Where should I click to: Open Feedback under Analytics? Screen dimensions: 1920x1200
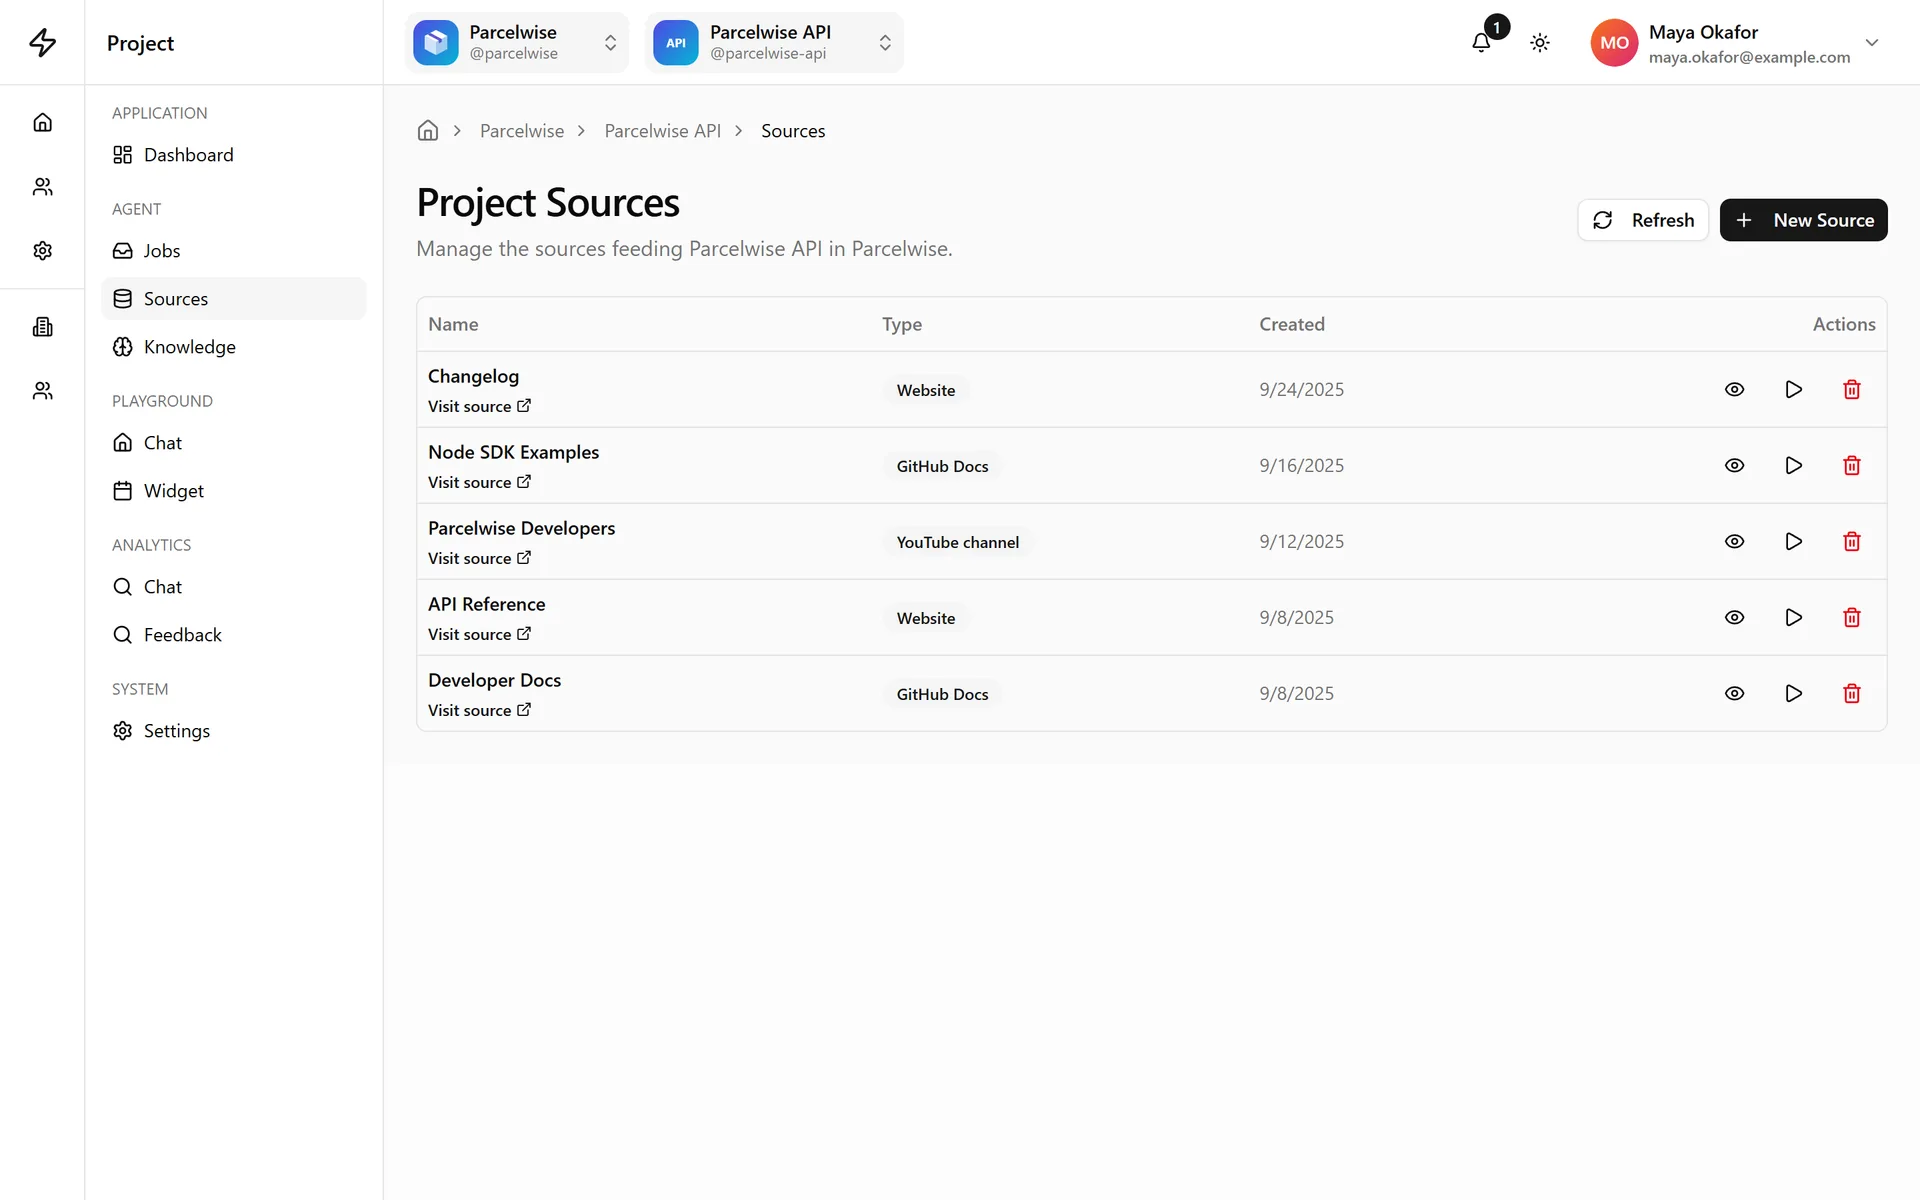click(x=233, y=635)
